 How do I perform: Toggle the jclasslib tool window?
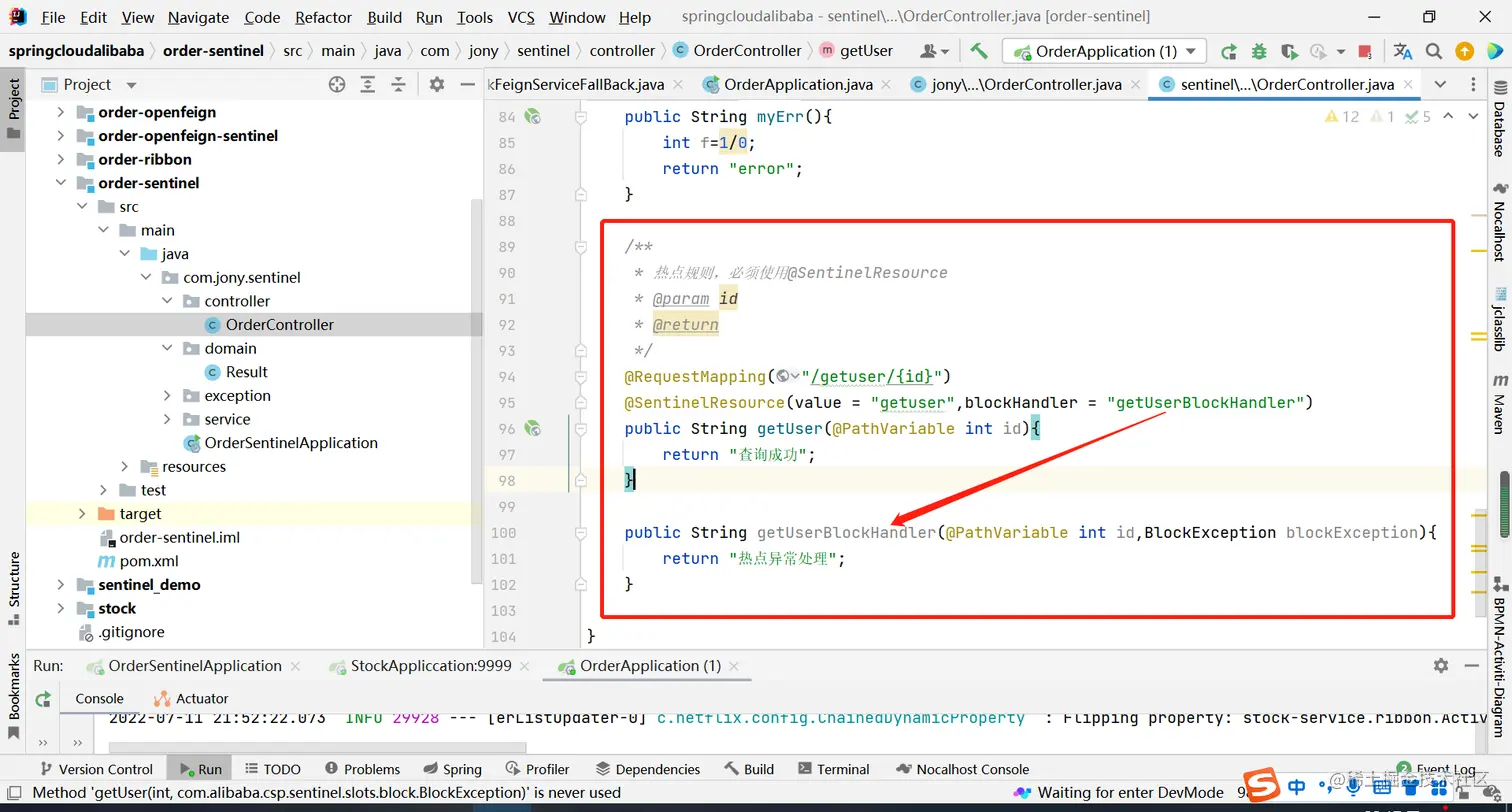pyautogui.click(x=1499, y=318)
